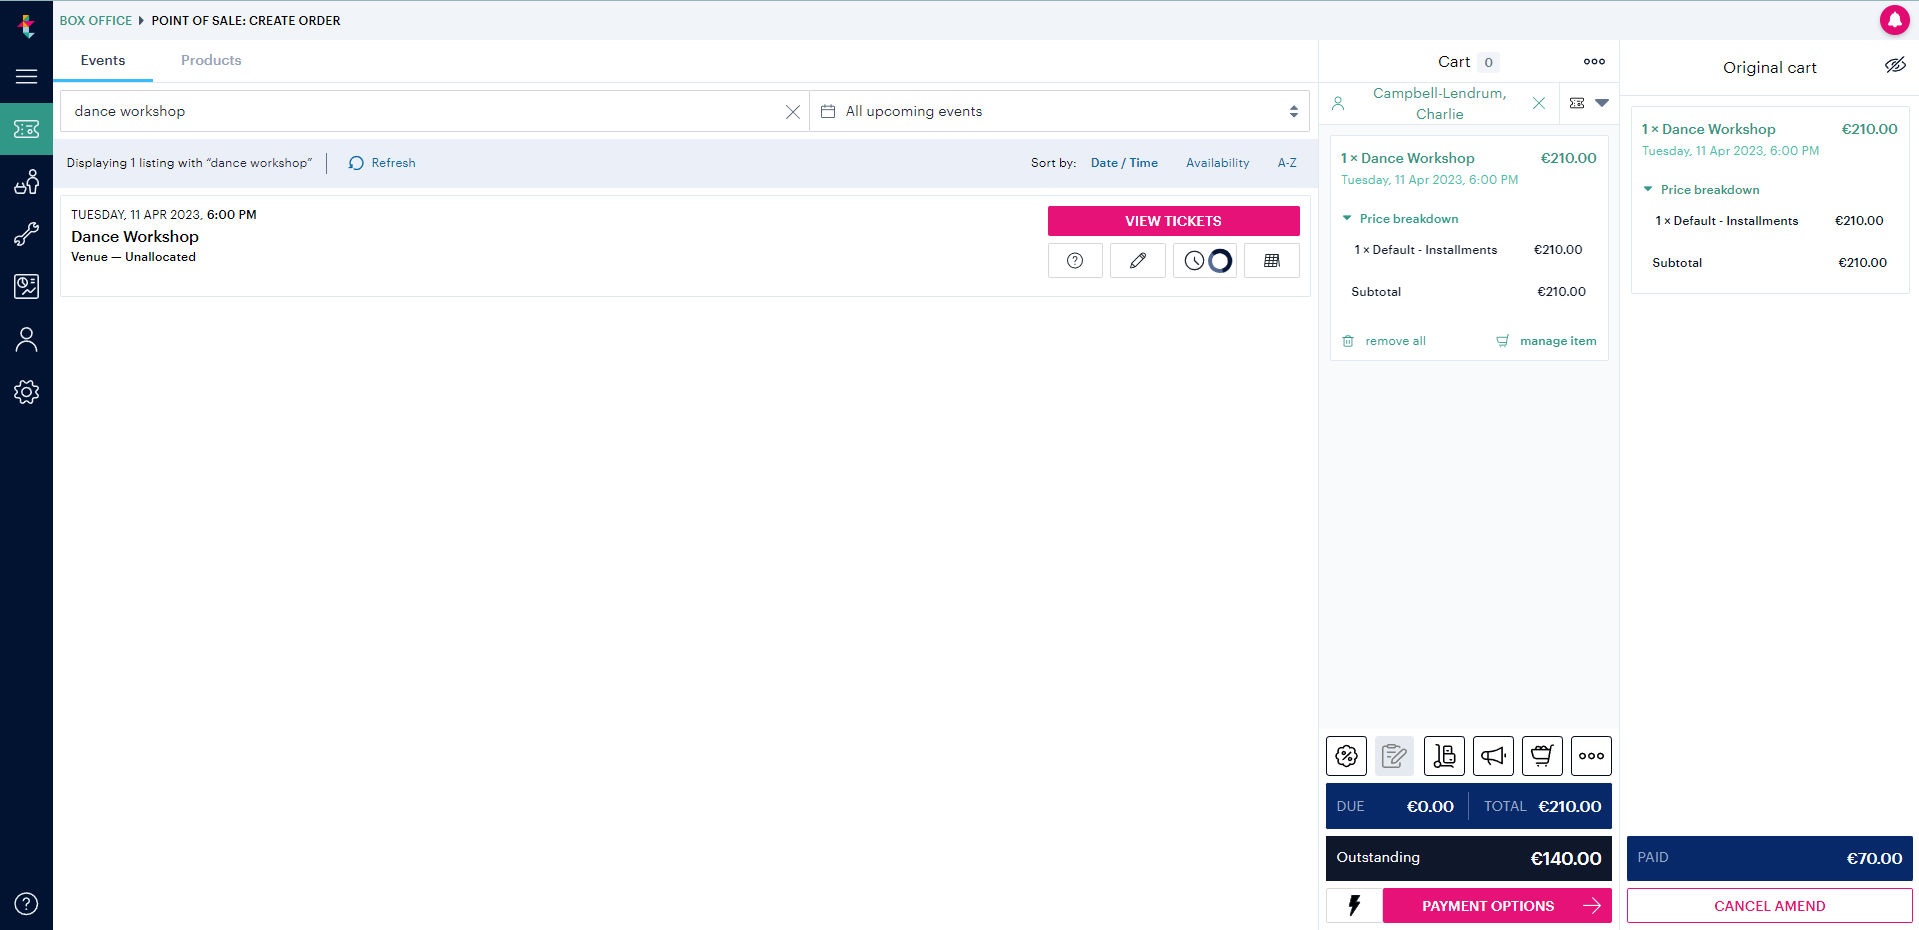
Task: Collapse the cart Price breakdown
Action: (x=1400, y=219)
